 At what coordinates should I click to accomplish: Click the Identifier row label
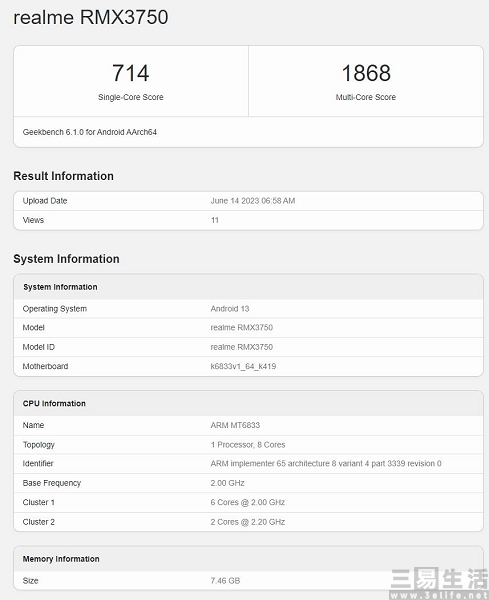pos(38,463)
